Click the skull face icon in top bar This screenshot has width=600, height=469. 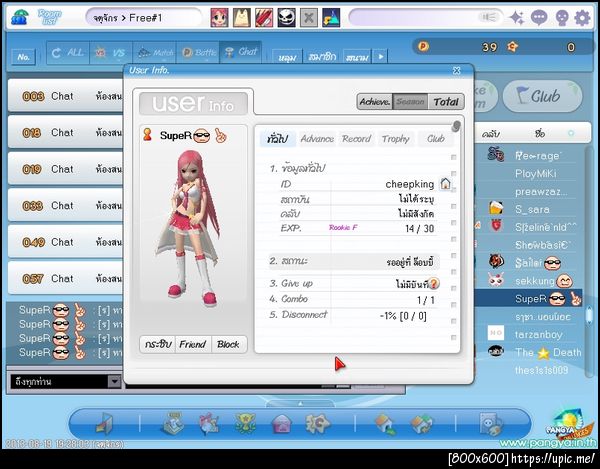(286, 18)
